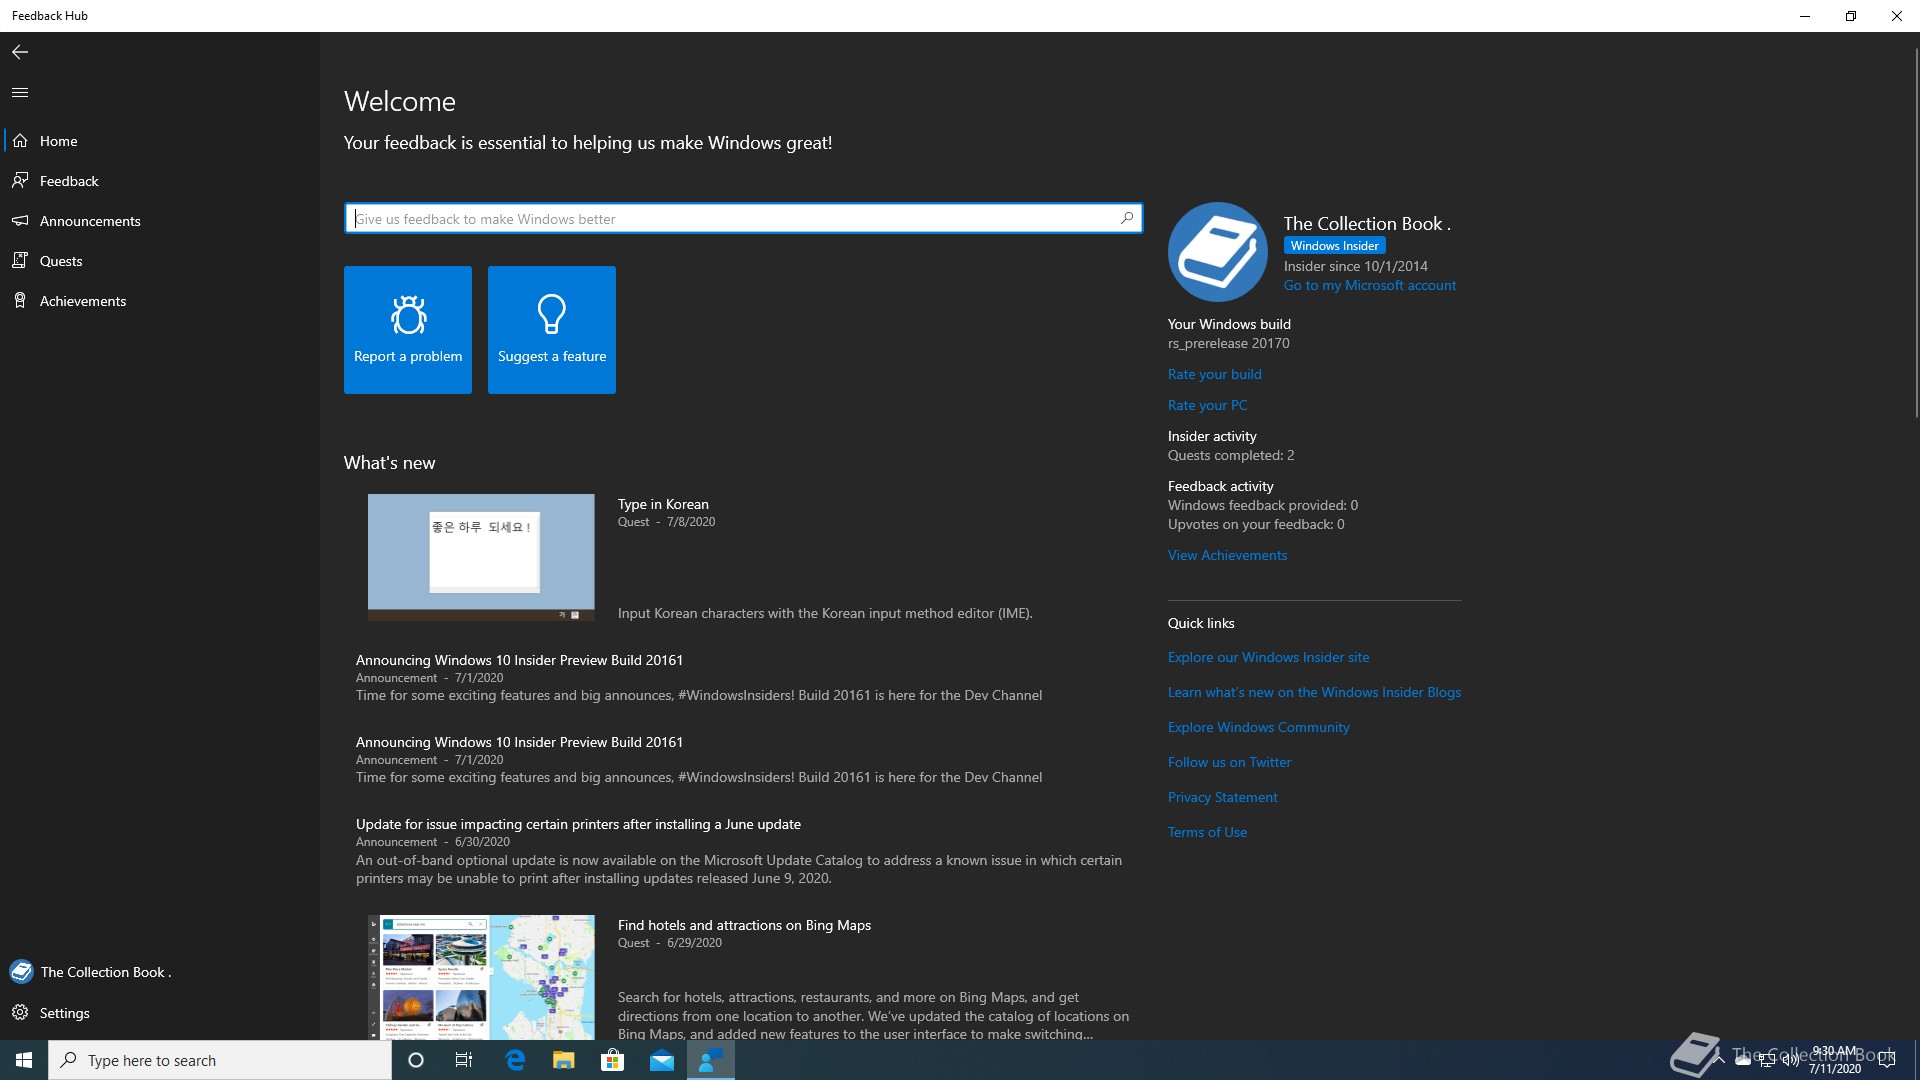Click the Settings gear icon in the sidebar

pyautogui.click(x=20, y=1013)
